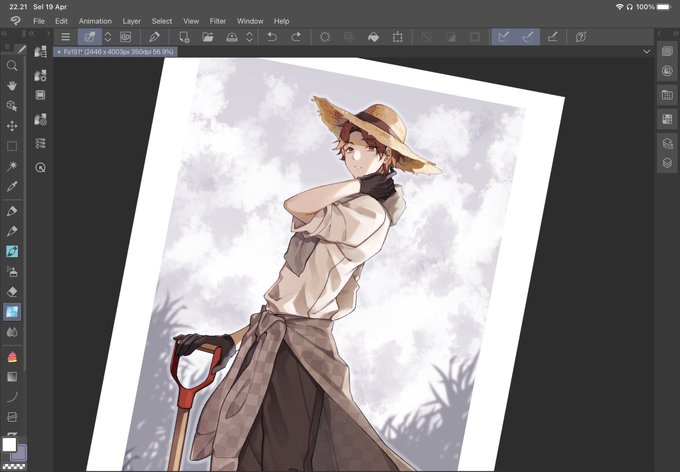Select the Airbrush tool

tap(12, 272)
